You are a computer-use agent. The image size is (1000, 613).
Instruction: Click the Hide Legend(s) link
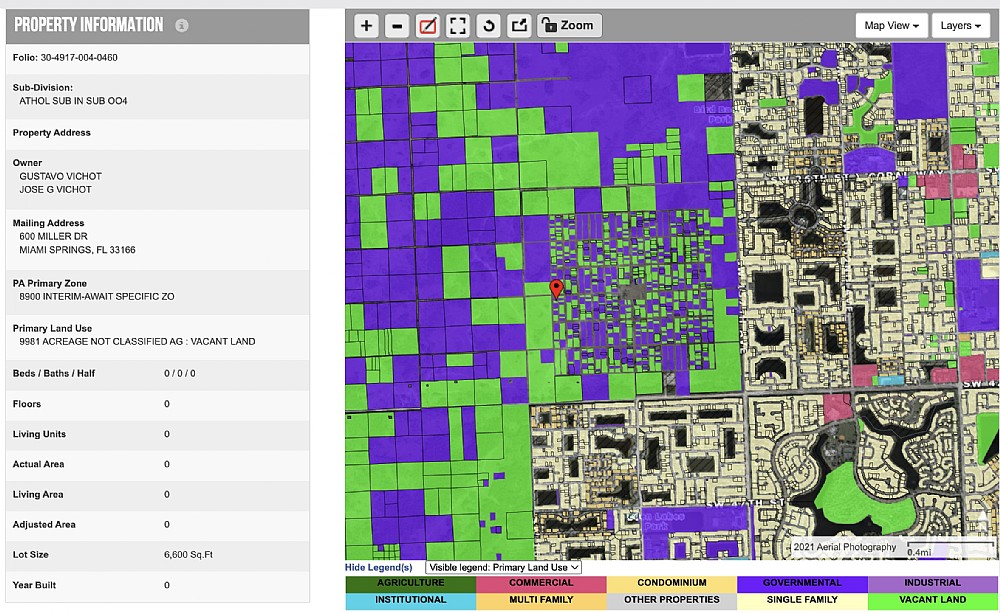pyautogui.click(x=379, y=567)
